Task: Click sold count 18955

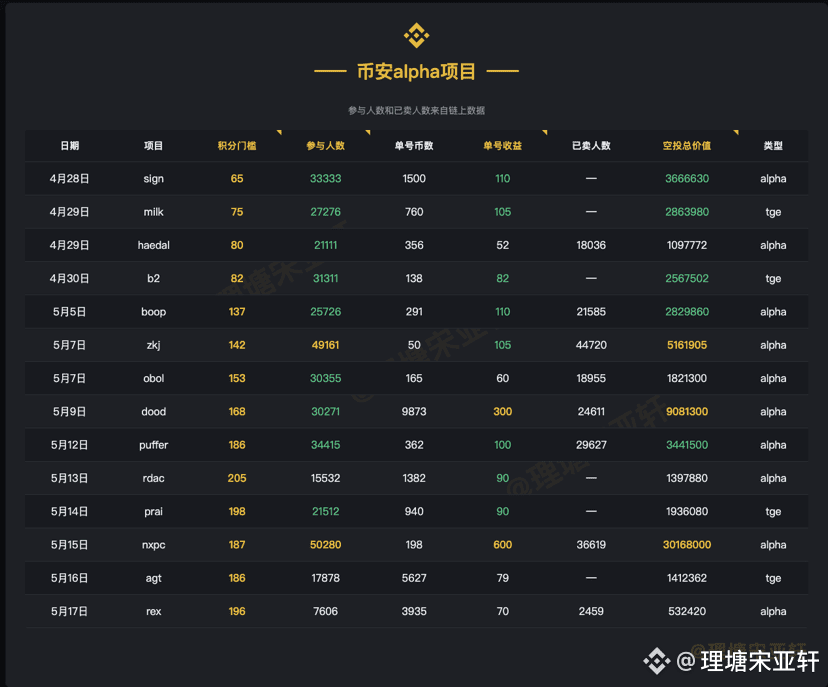Action: [x=591, y=378]
